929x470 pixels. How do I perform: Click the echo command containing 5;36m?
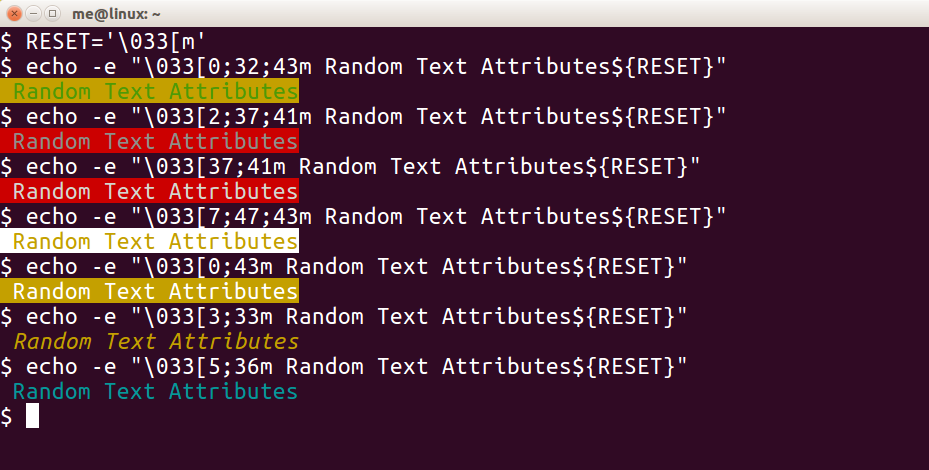click(x=344, y=366)
